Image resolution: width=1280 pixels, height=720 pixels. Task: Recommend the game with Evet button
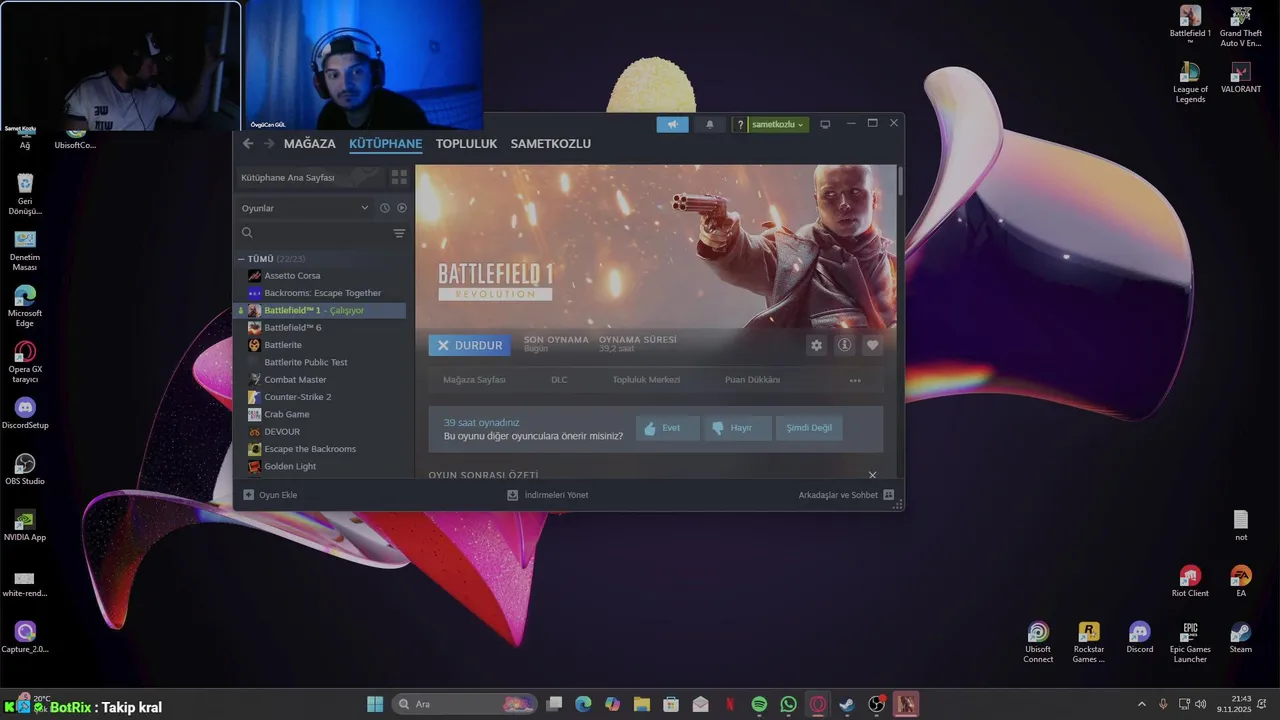click(667, 428)
